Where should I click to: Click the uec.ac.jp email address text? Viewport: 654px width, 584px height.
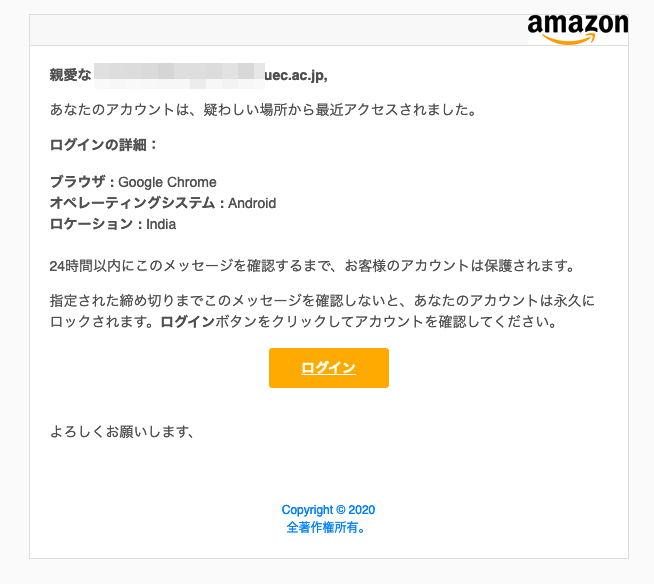tap(296, 75)
